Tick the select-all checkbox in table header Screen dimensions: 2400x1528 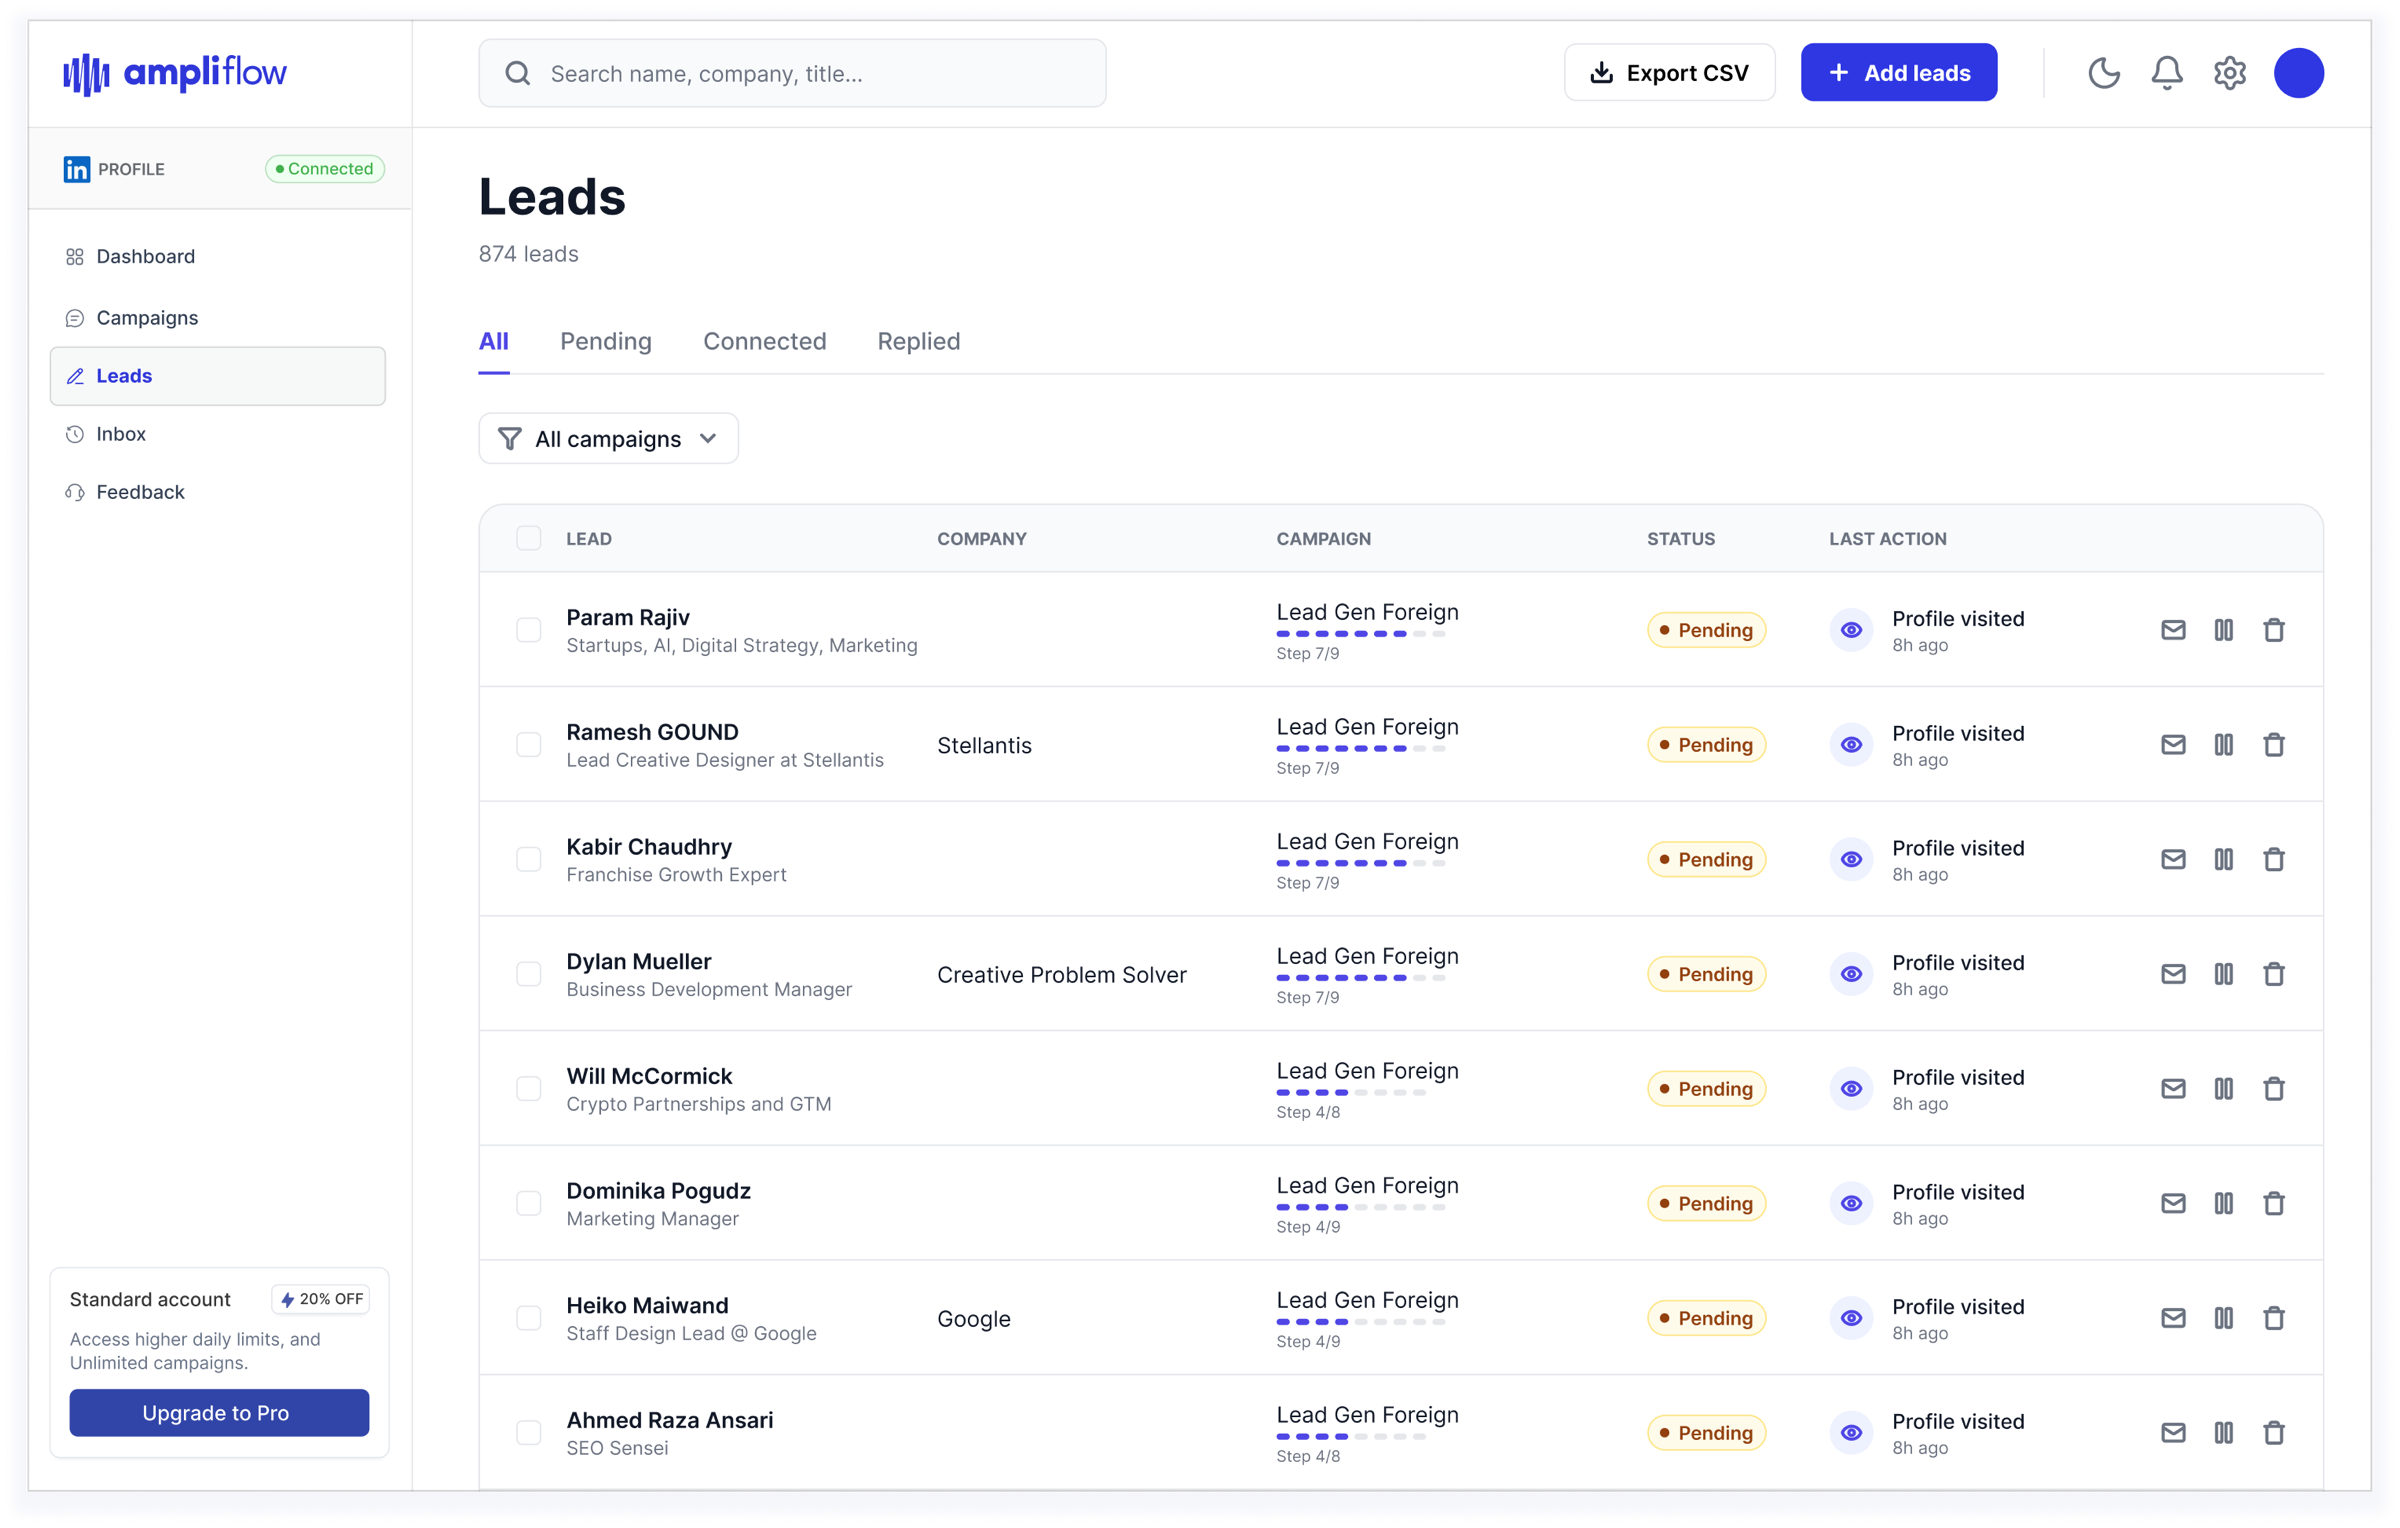pos(529,538)
